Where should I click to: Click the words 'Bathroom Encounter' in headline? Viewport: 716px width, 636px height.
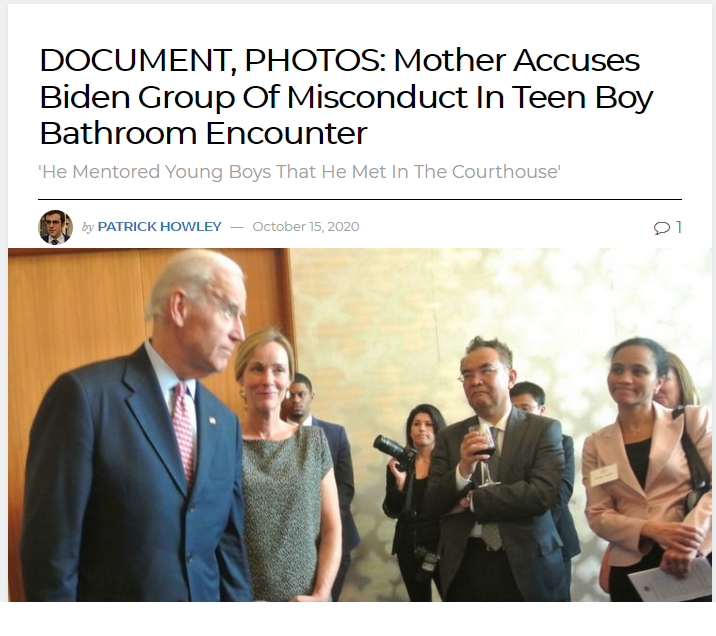point(203,133)
